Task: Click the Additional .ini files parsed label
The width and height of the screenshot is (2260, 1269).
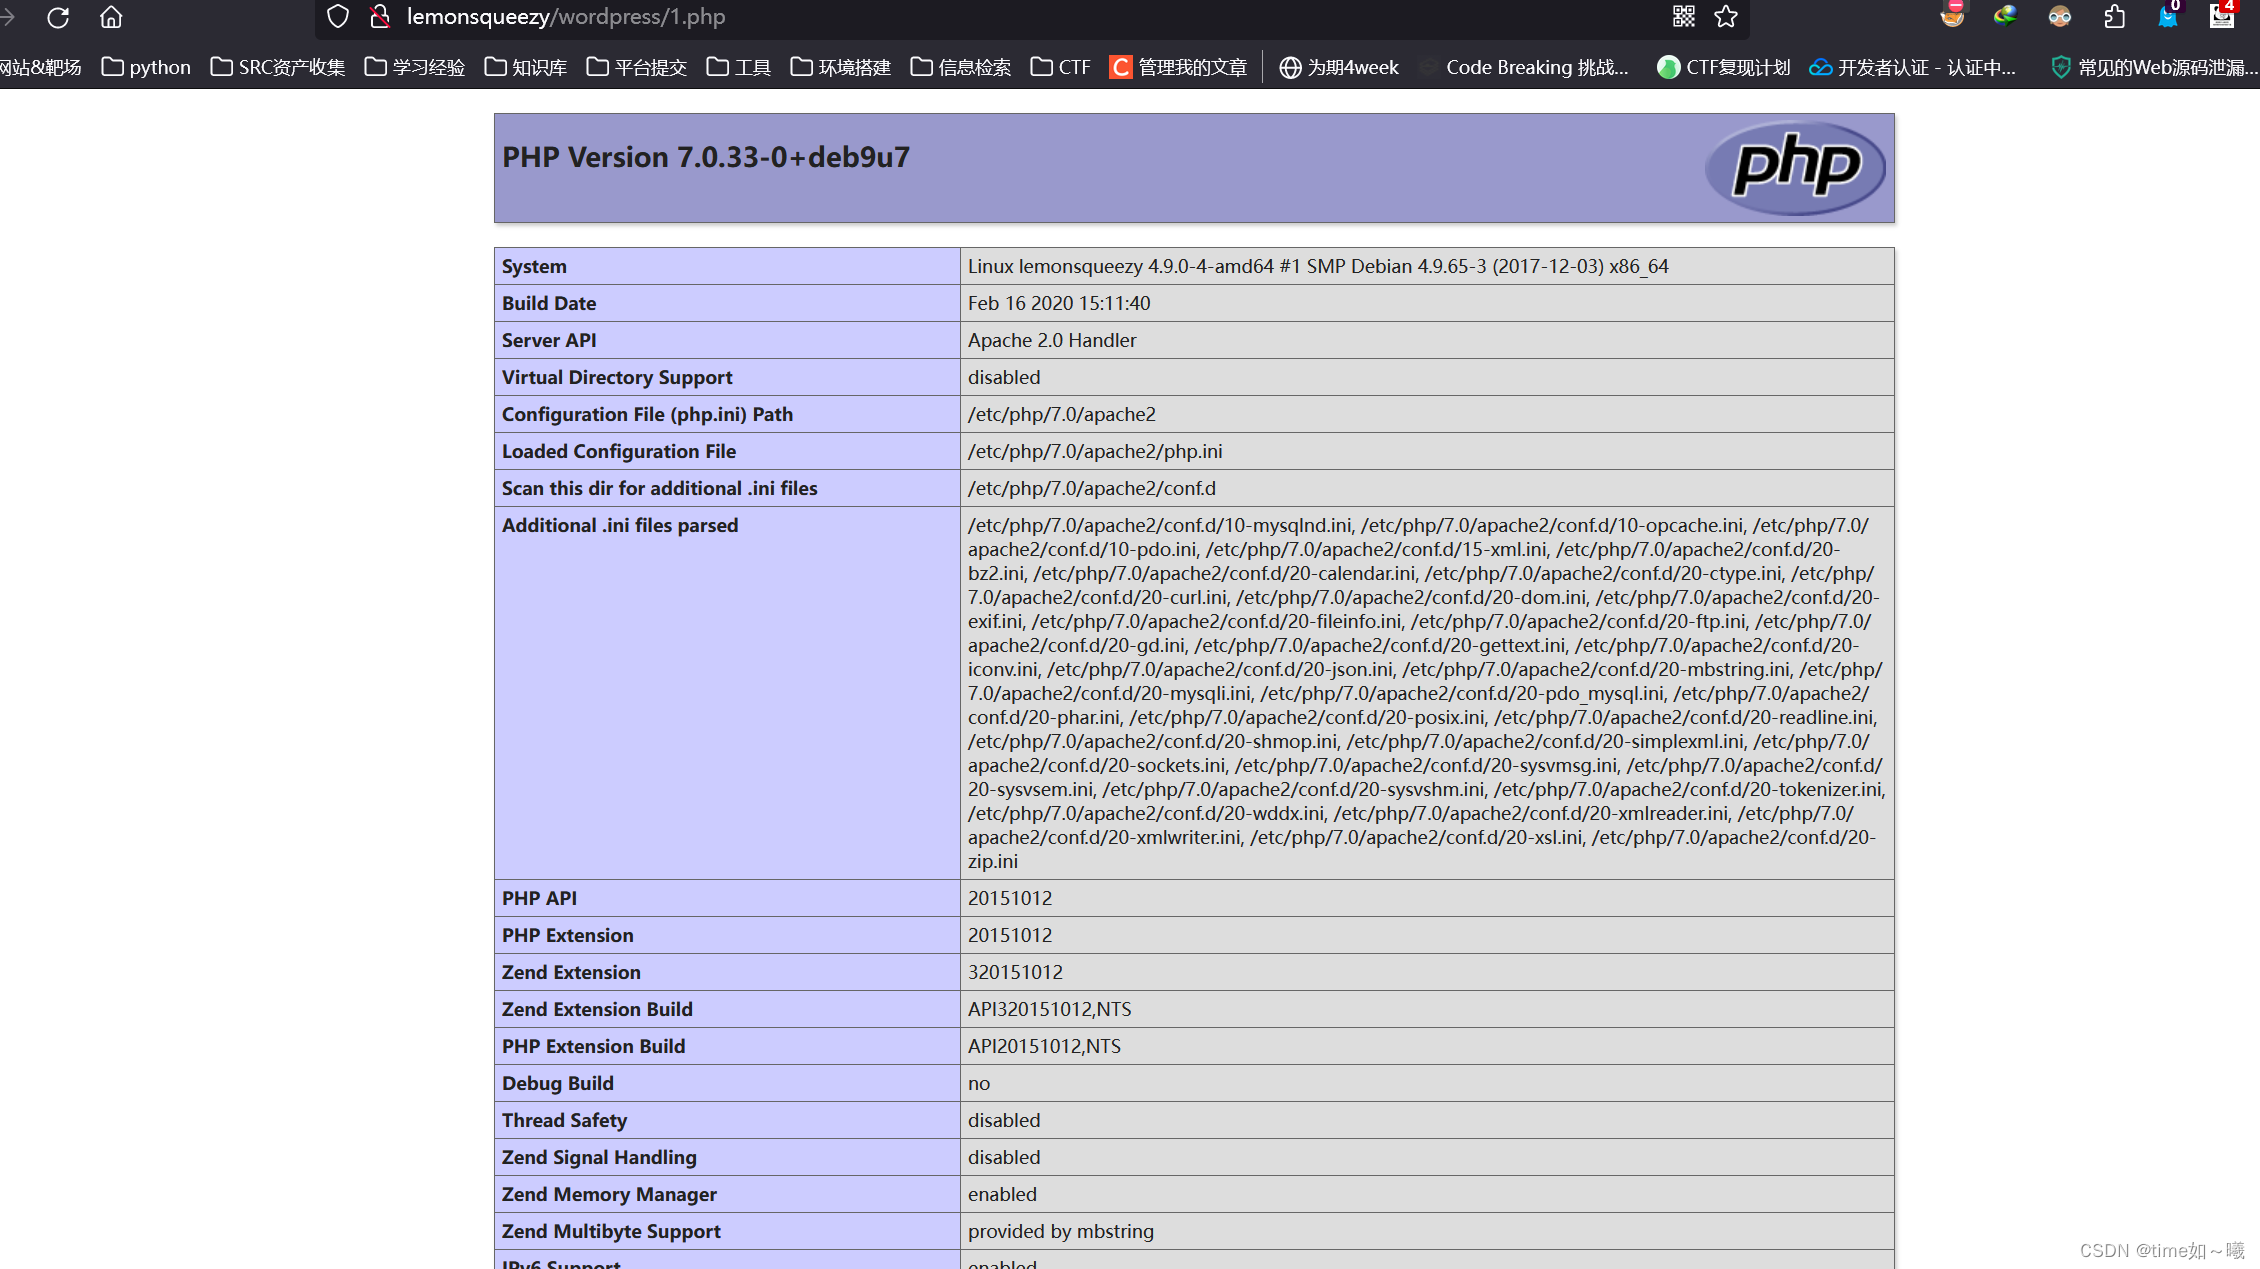Action: (620, 525)
